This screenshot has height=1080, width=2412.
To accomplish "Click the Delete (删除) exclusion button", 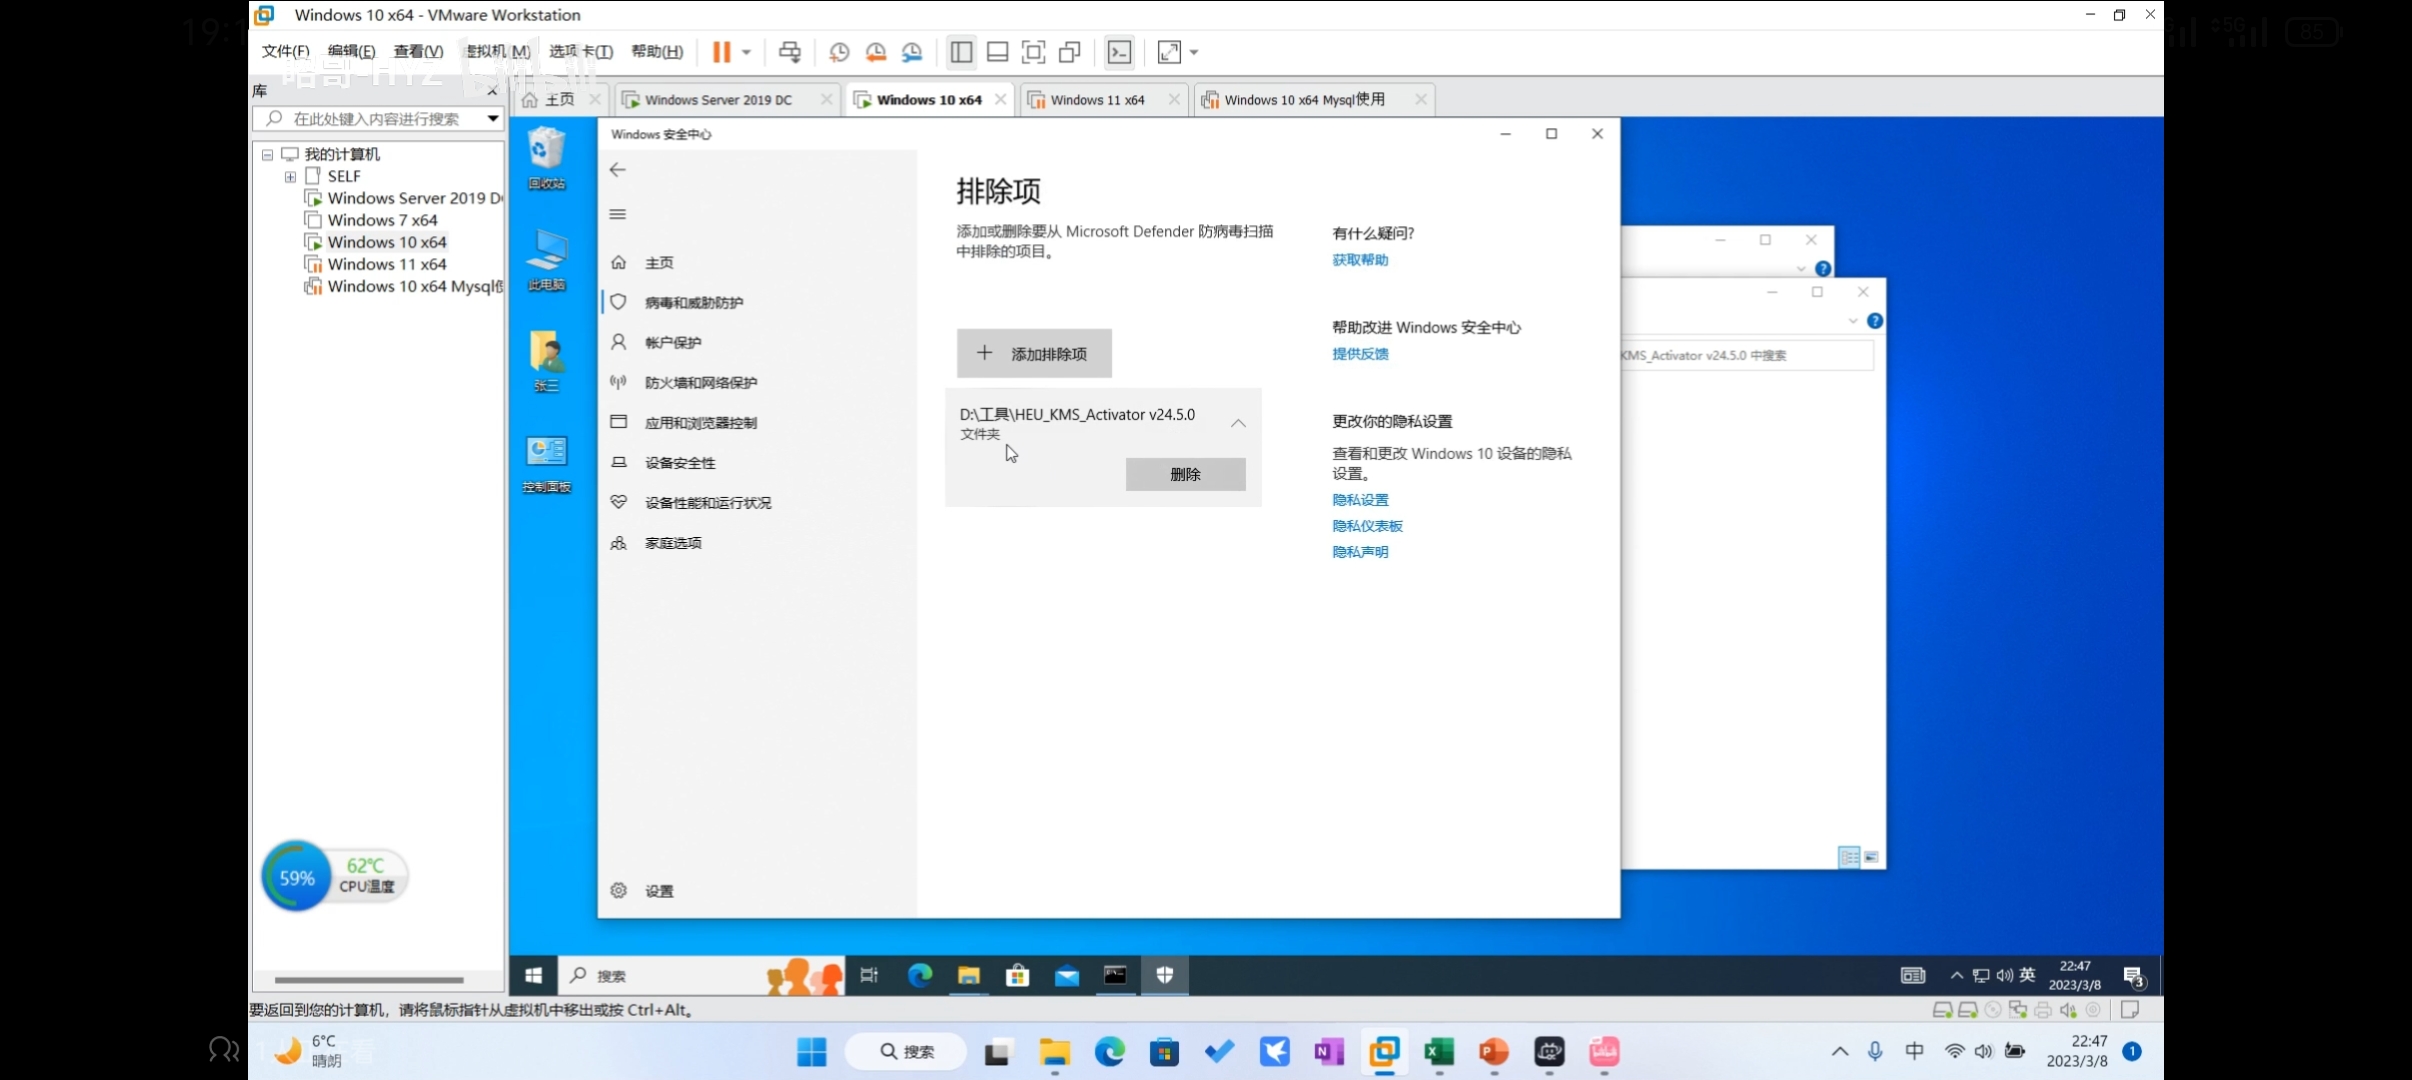I will 1185,474.
